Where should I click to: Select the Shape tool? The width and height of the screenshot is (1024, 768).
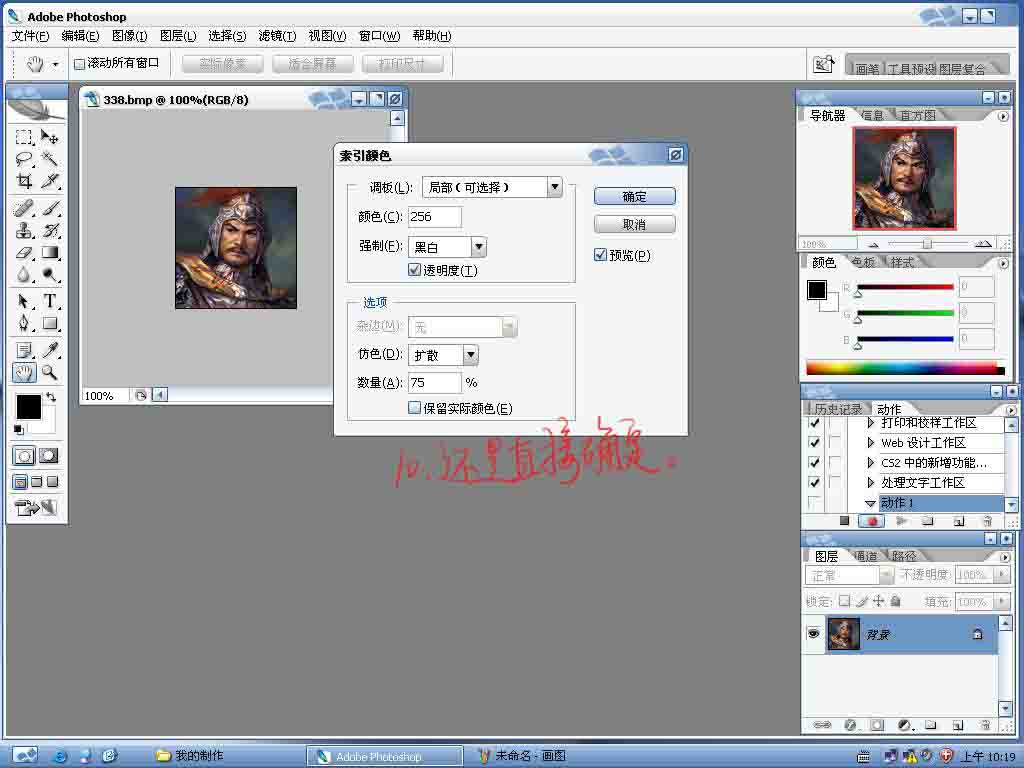50,324
